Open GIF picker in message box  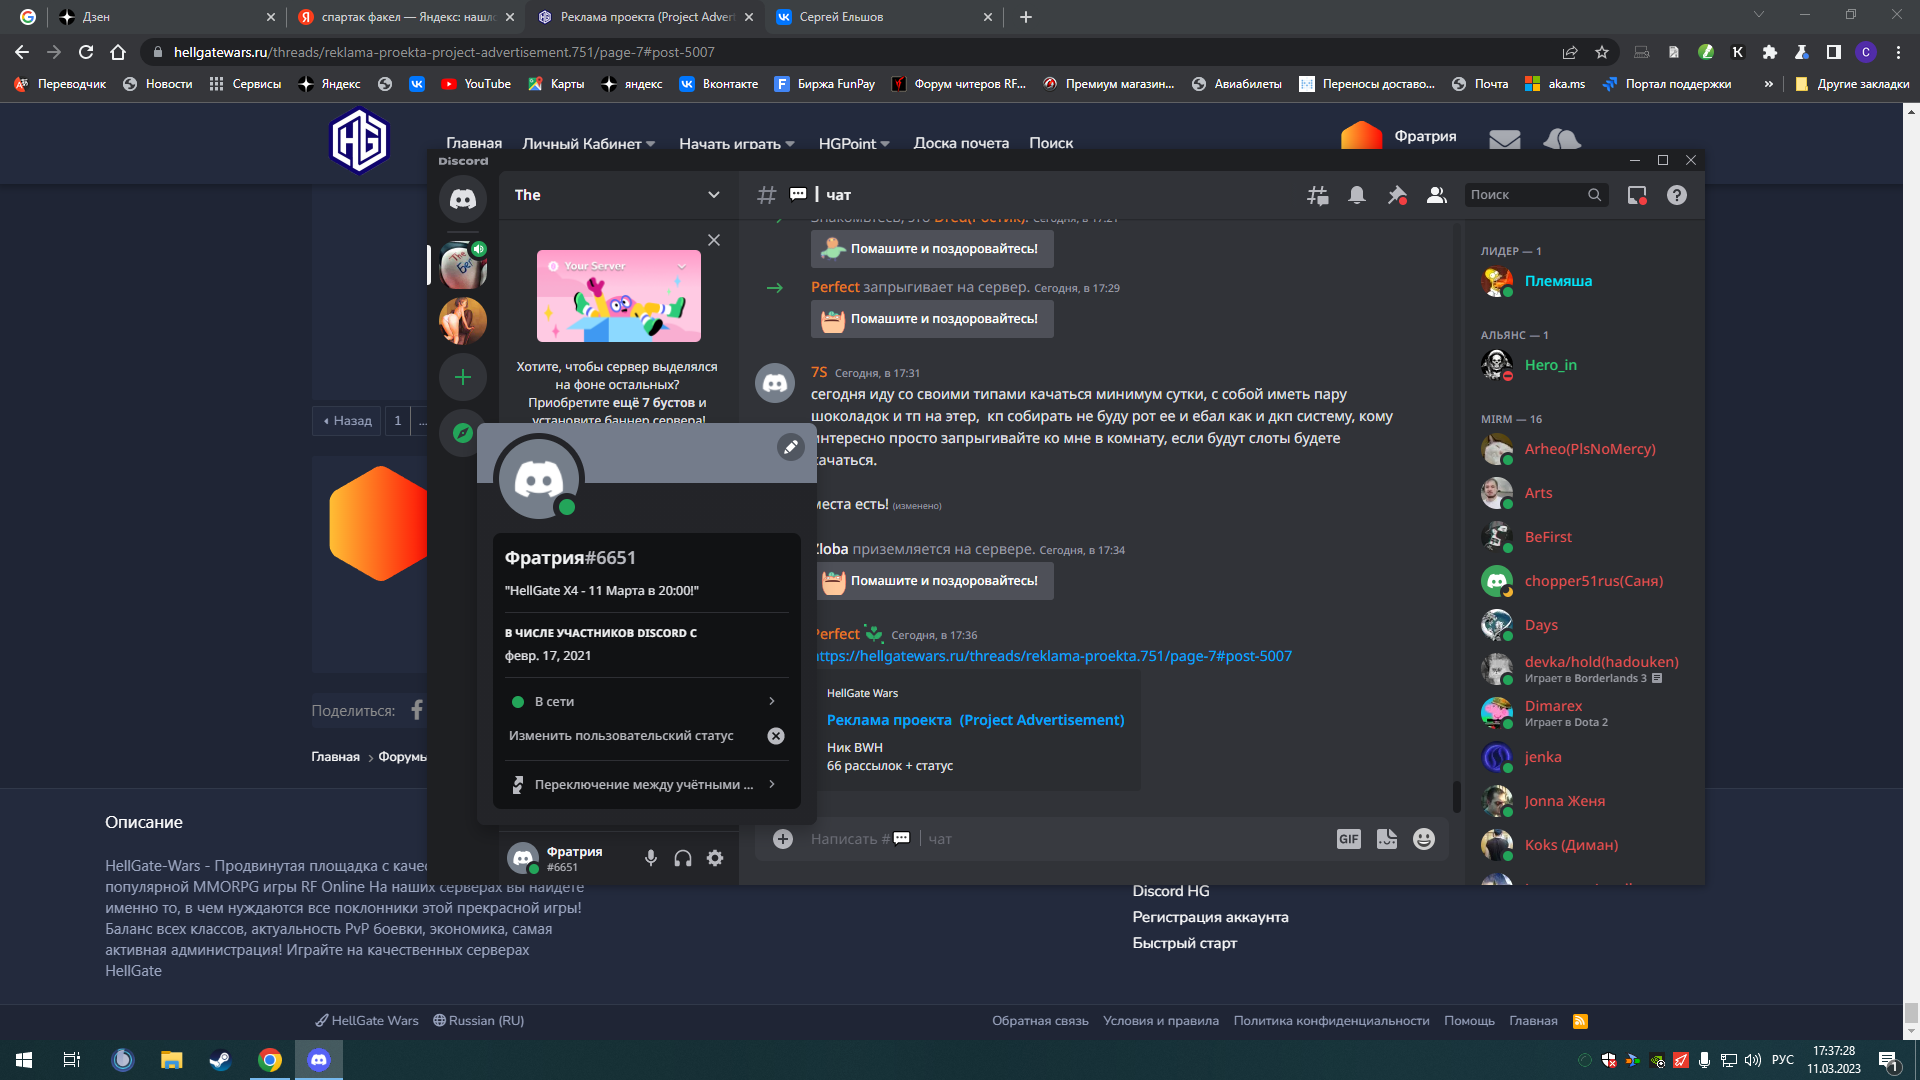tap(1349, 839)
